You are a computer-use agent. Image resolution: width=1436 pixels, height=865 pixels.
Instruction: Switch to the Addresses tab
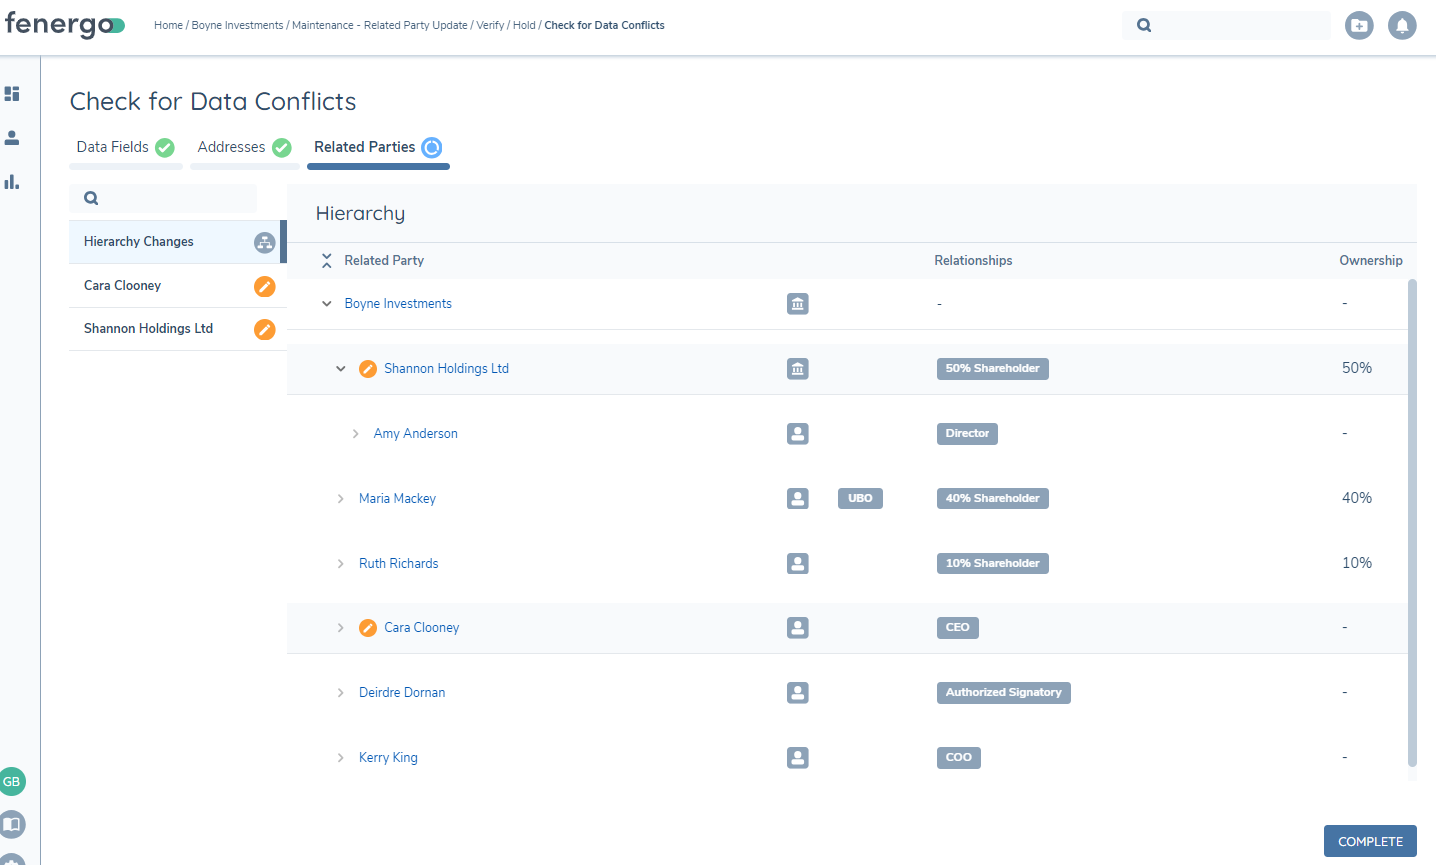232,147
